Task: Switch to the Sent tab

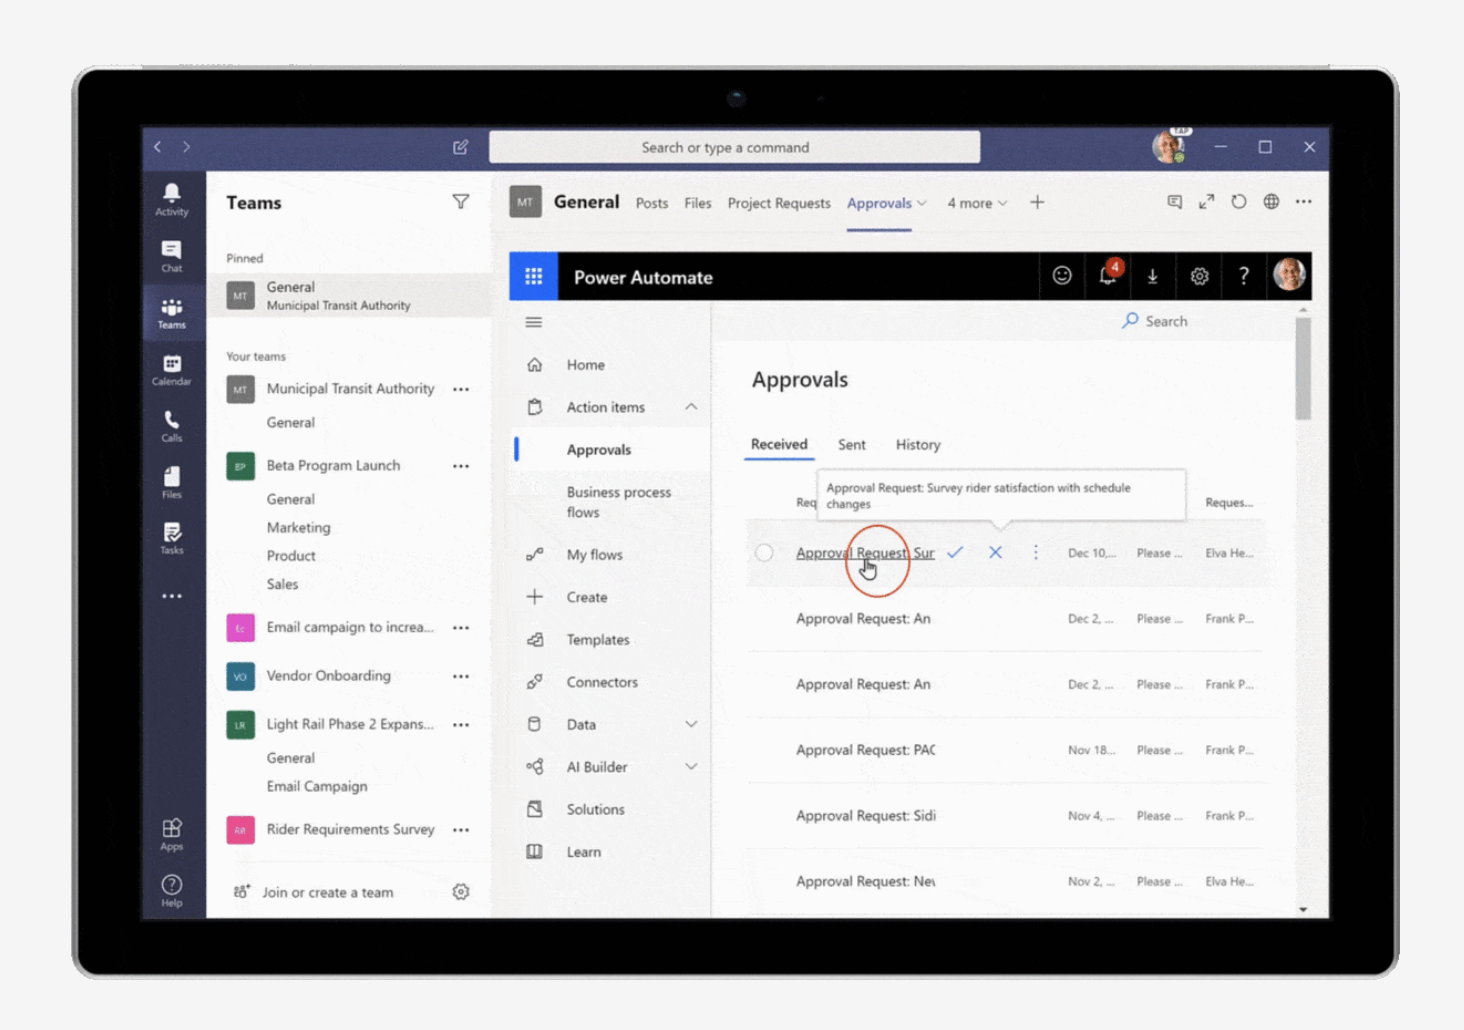Action: coord(851,445)
